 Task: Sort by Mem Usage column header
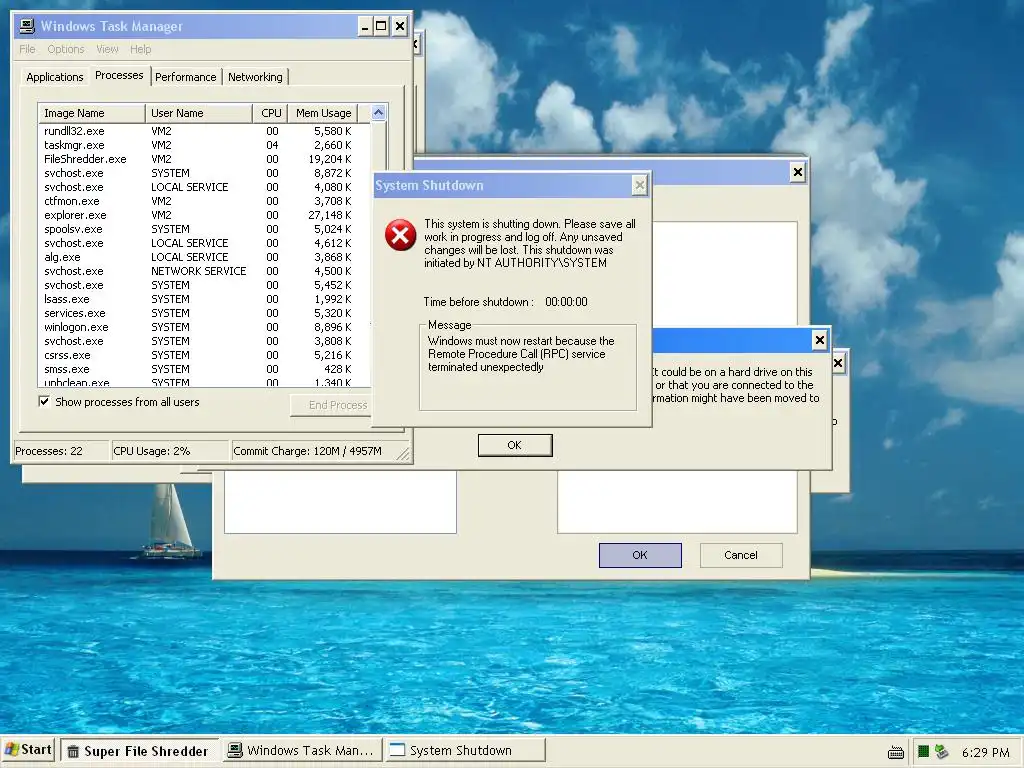(323, 113)
